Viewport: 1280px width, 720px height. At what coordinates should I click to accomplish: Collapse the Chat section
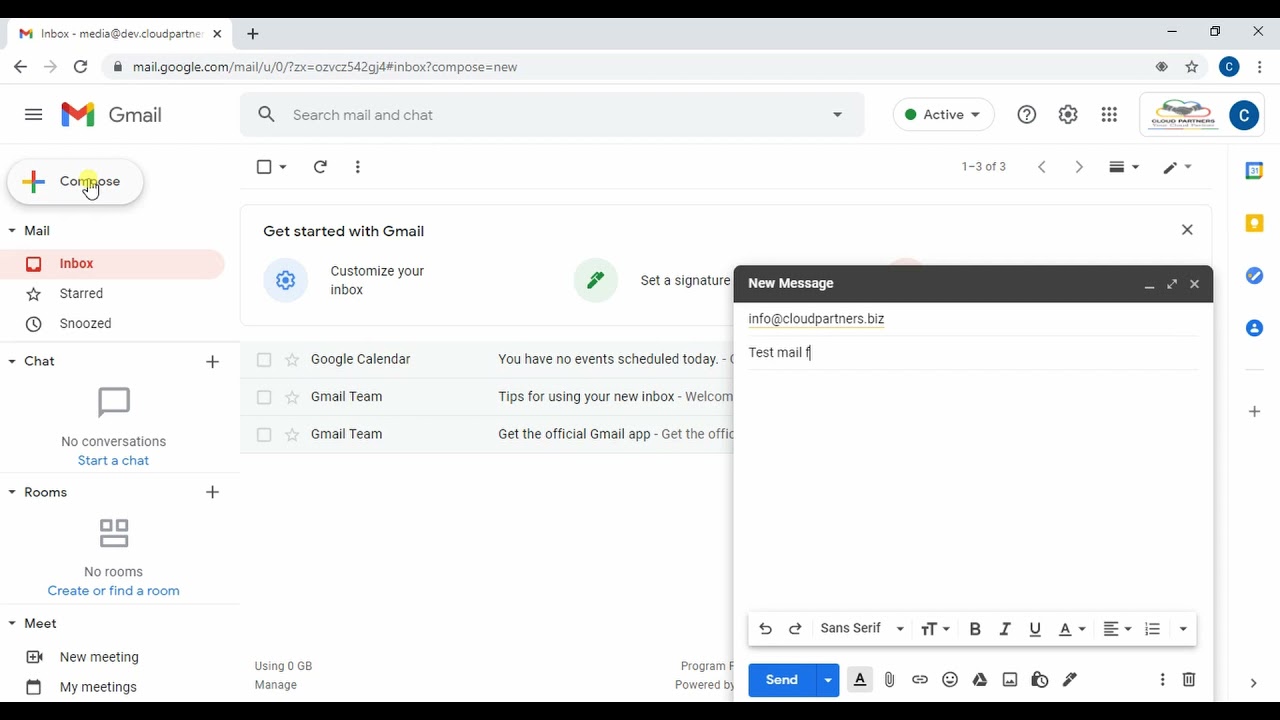[x=12, y=361]
